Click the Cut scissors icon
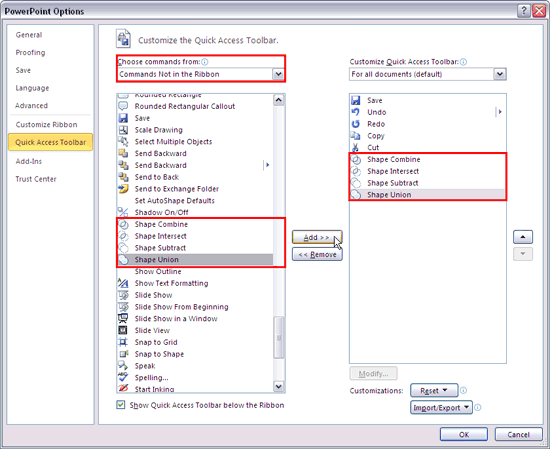550x449 pixels. 356,147
